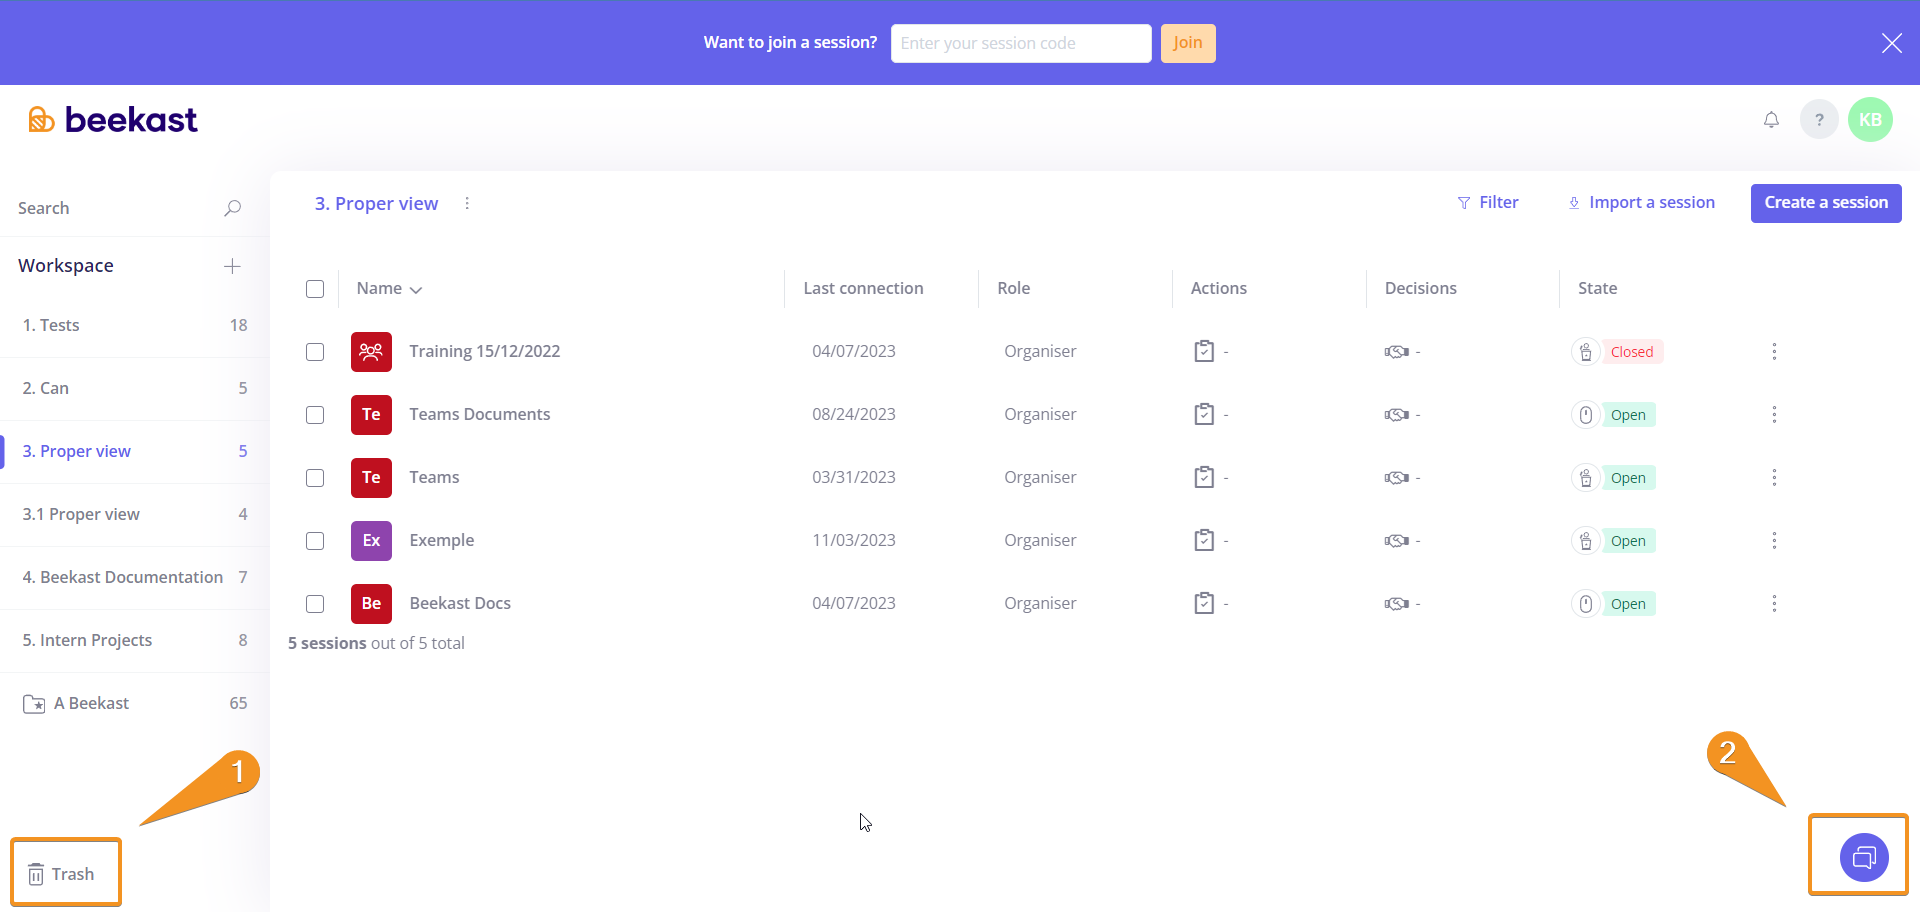The width and height of the screenshot is (1920, 912).
Task: Open the KB user avatar menu
Action: click(1870, 120)
